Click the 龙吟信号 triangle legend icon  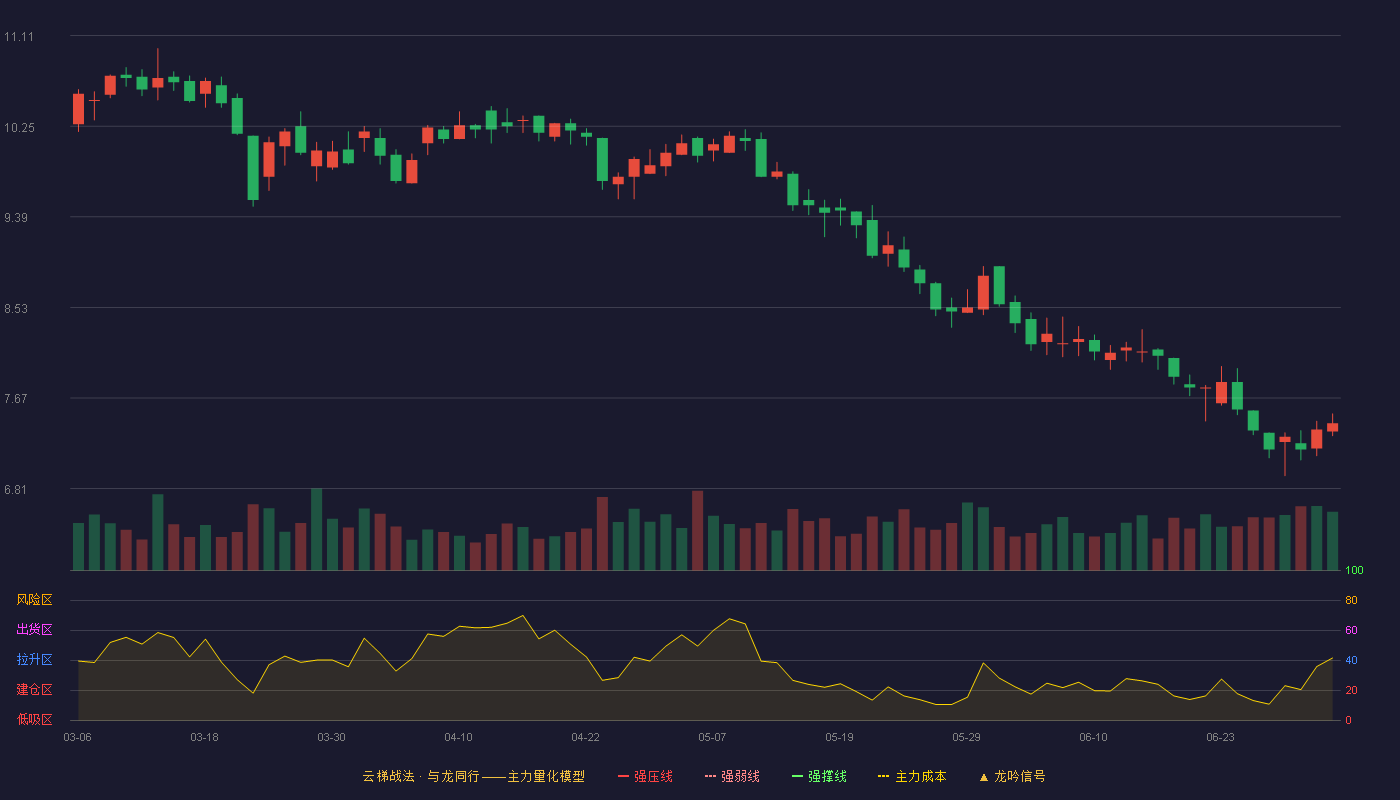[983, 776]
